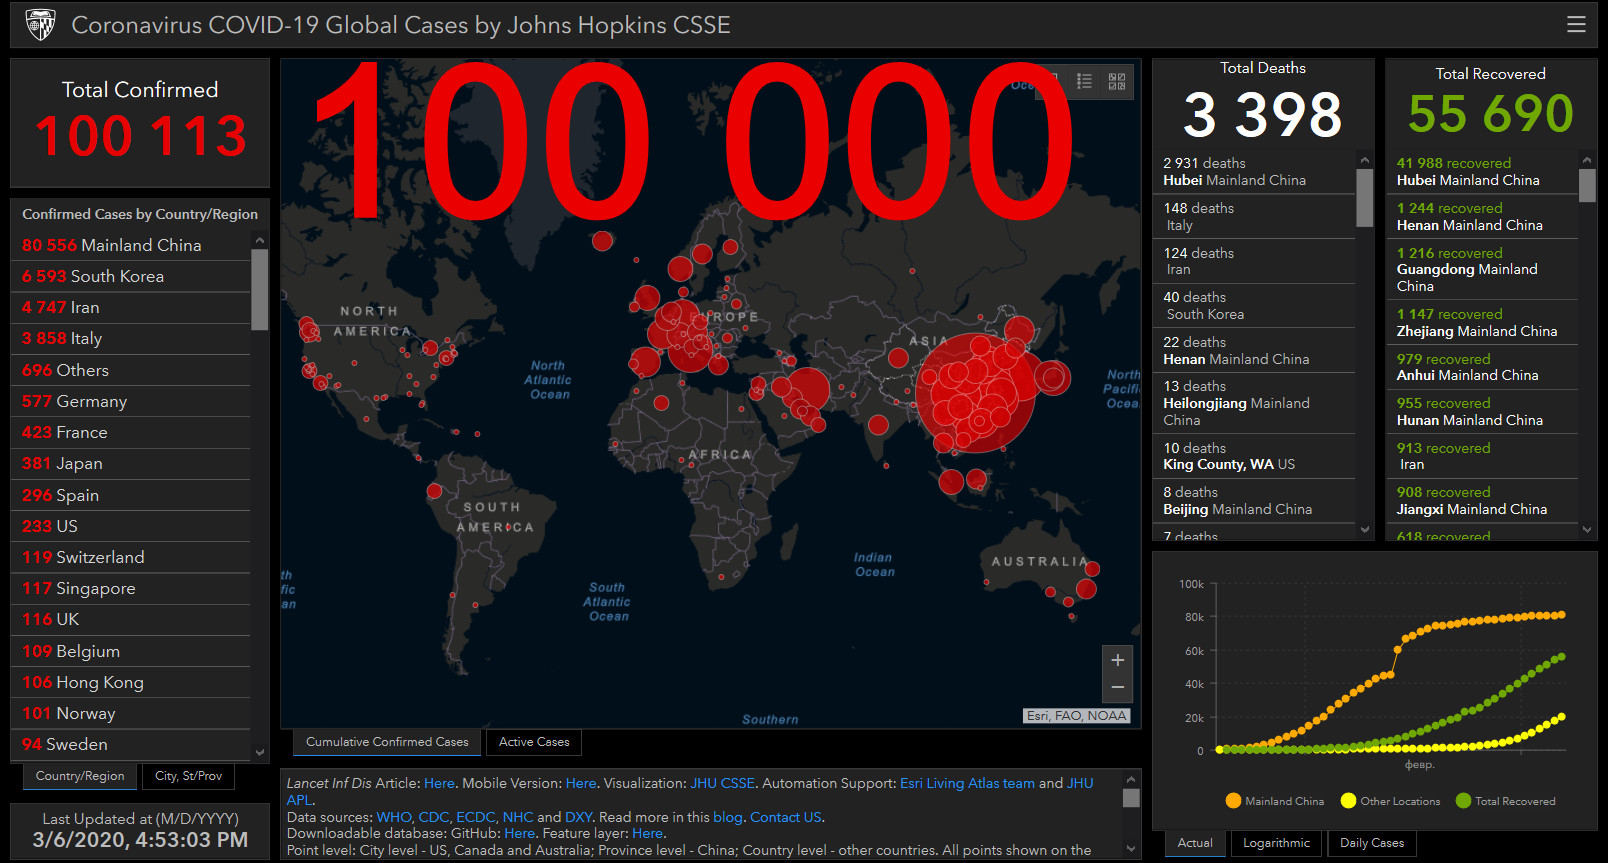The width and height of the screenshot is (1608, 863).
Task: Click up arrow of info text scrollbar
Action: pyautogui.click(x=1131, y=779)
